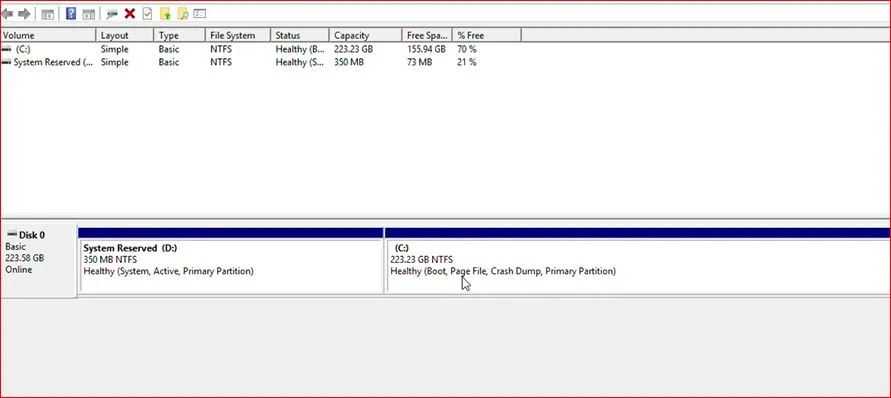Sort by the Capacity column header
This screenshot has width=891, height=398.
pos(365,35)
